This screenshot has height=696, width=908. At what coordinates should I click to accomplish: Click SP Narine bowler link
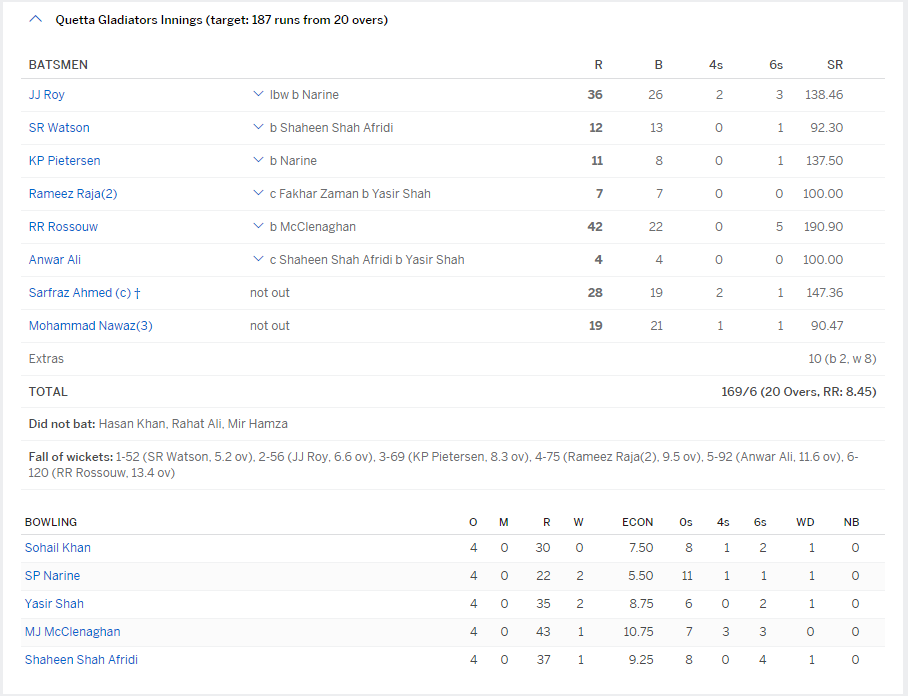point(52,576)
